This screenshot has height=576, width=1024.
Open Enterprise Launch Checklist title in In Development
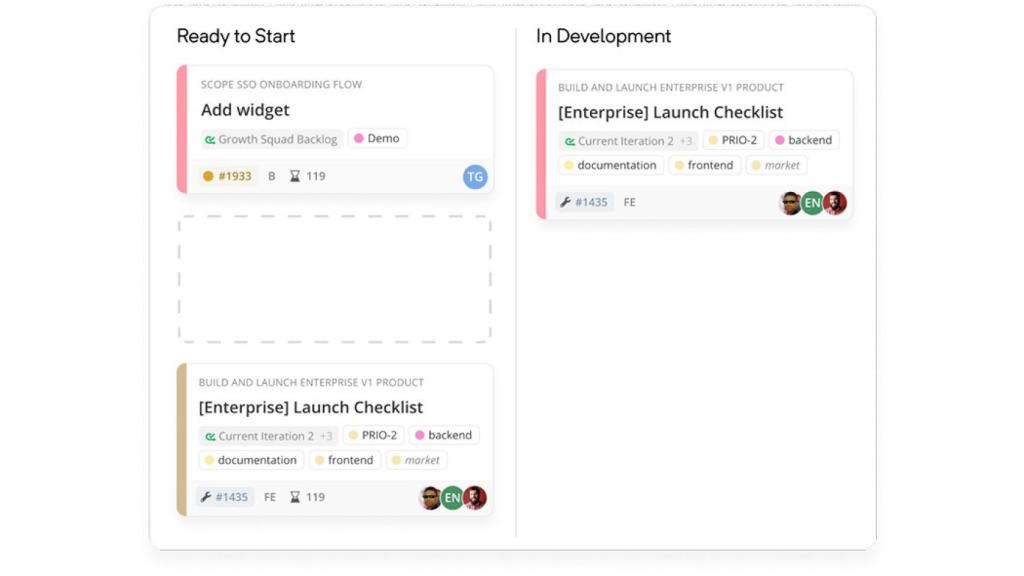pos(670,112)
